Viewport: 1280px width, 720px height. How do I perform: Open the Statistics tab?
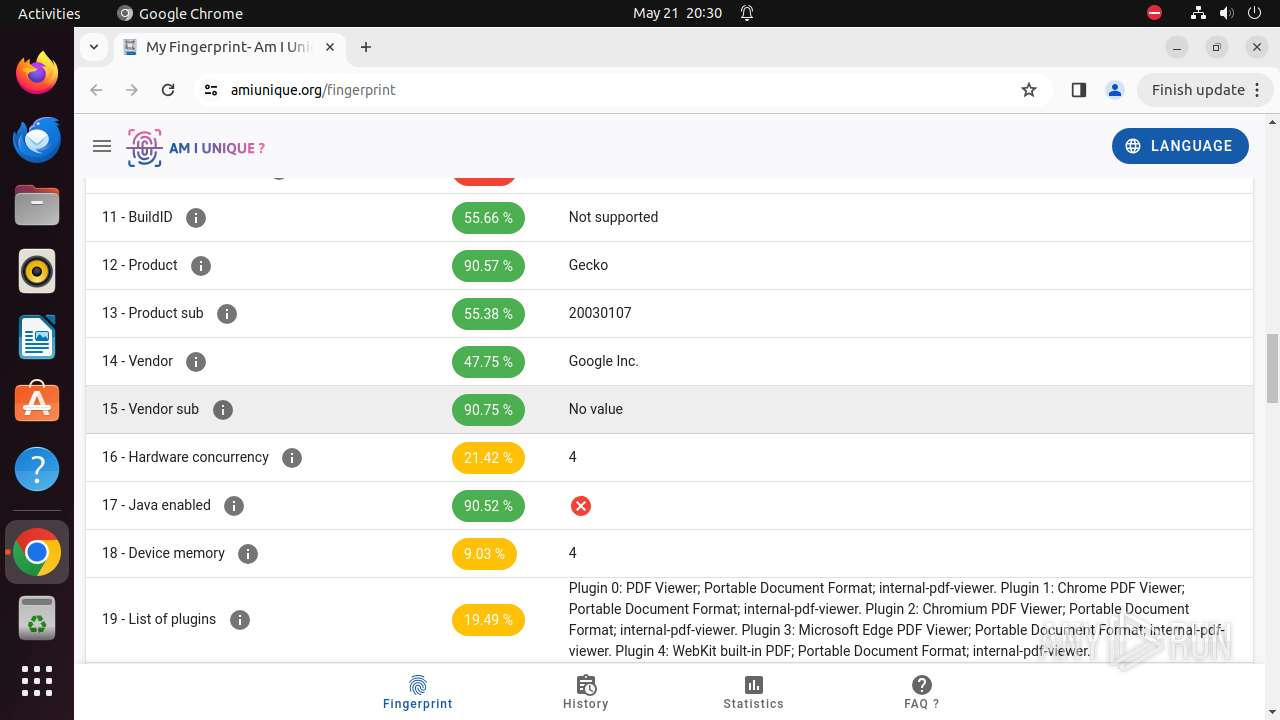coord(753,692)
